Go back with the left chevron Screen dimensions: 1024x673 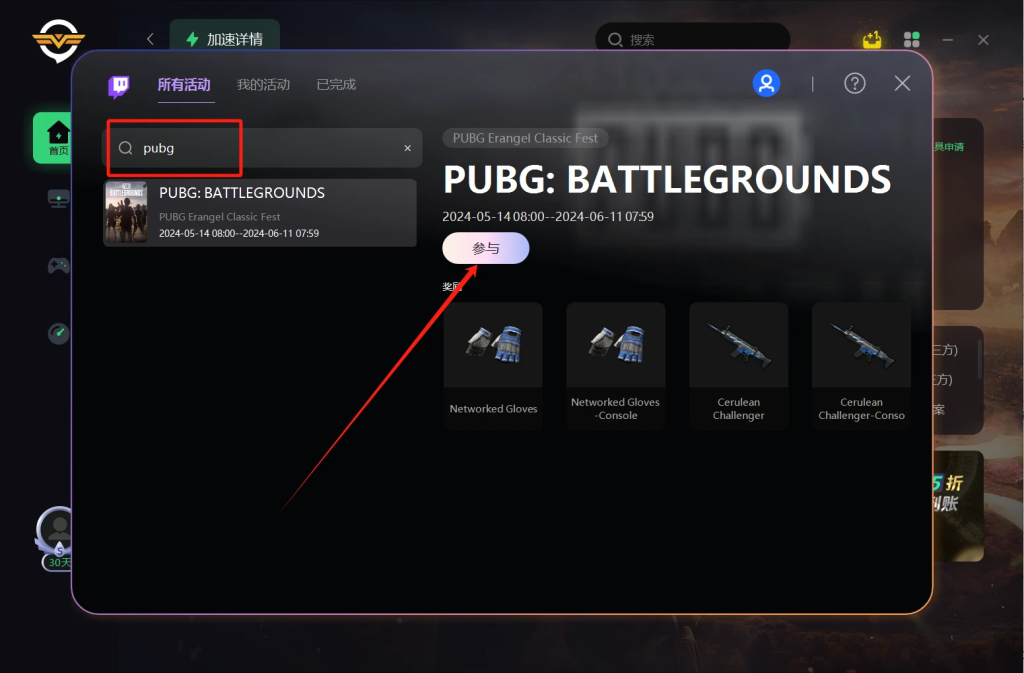151,39
